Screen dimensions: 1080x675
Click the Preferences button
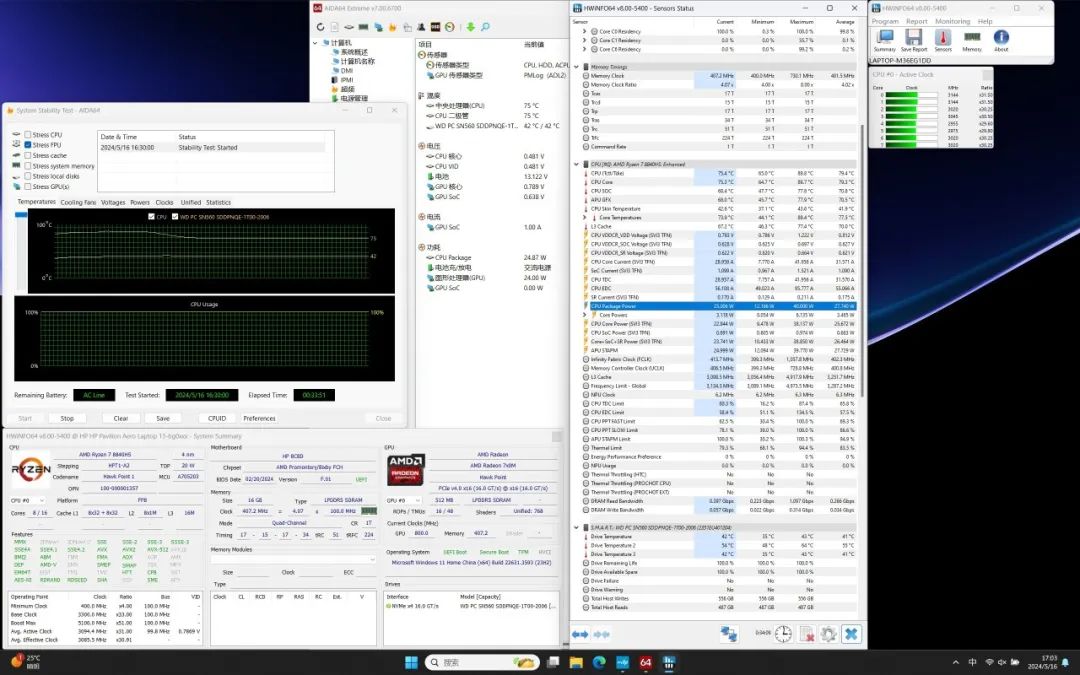pos(259,418)
